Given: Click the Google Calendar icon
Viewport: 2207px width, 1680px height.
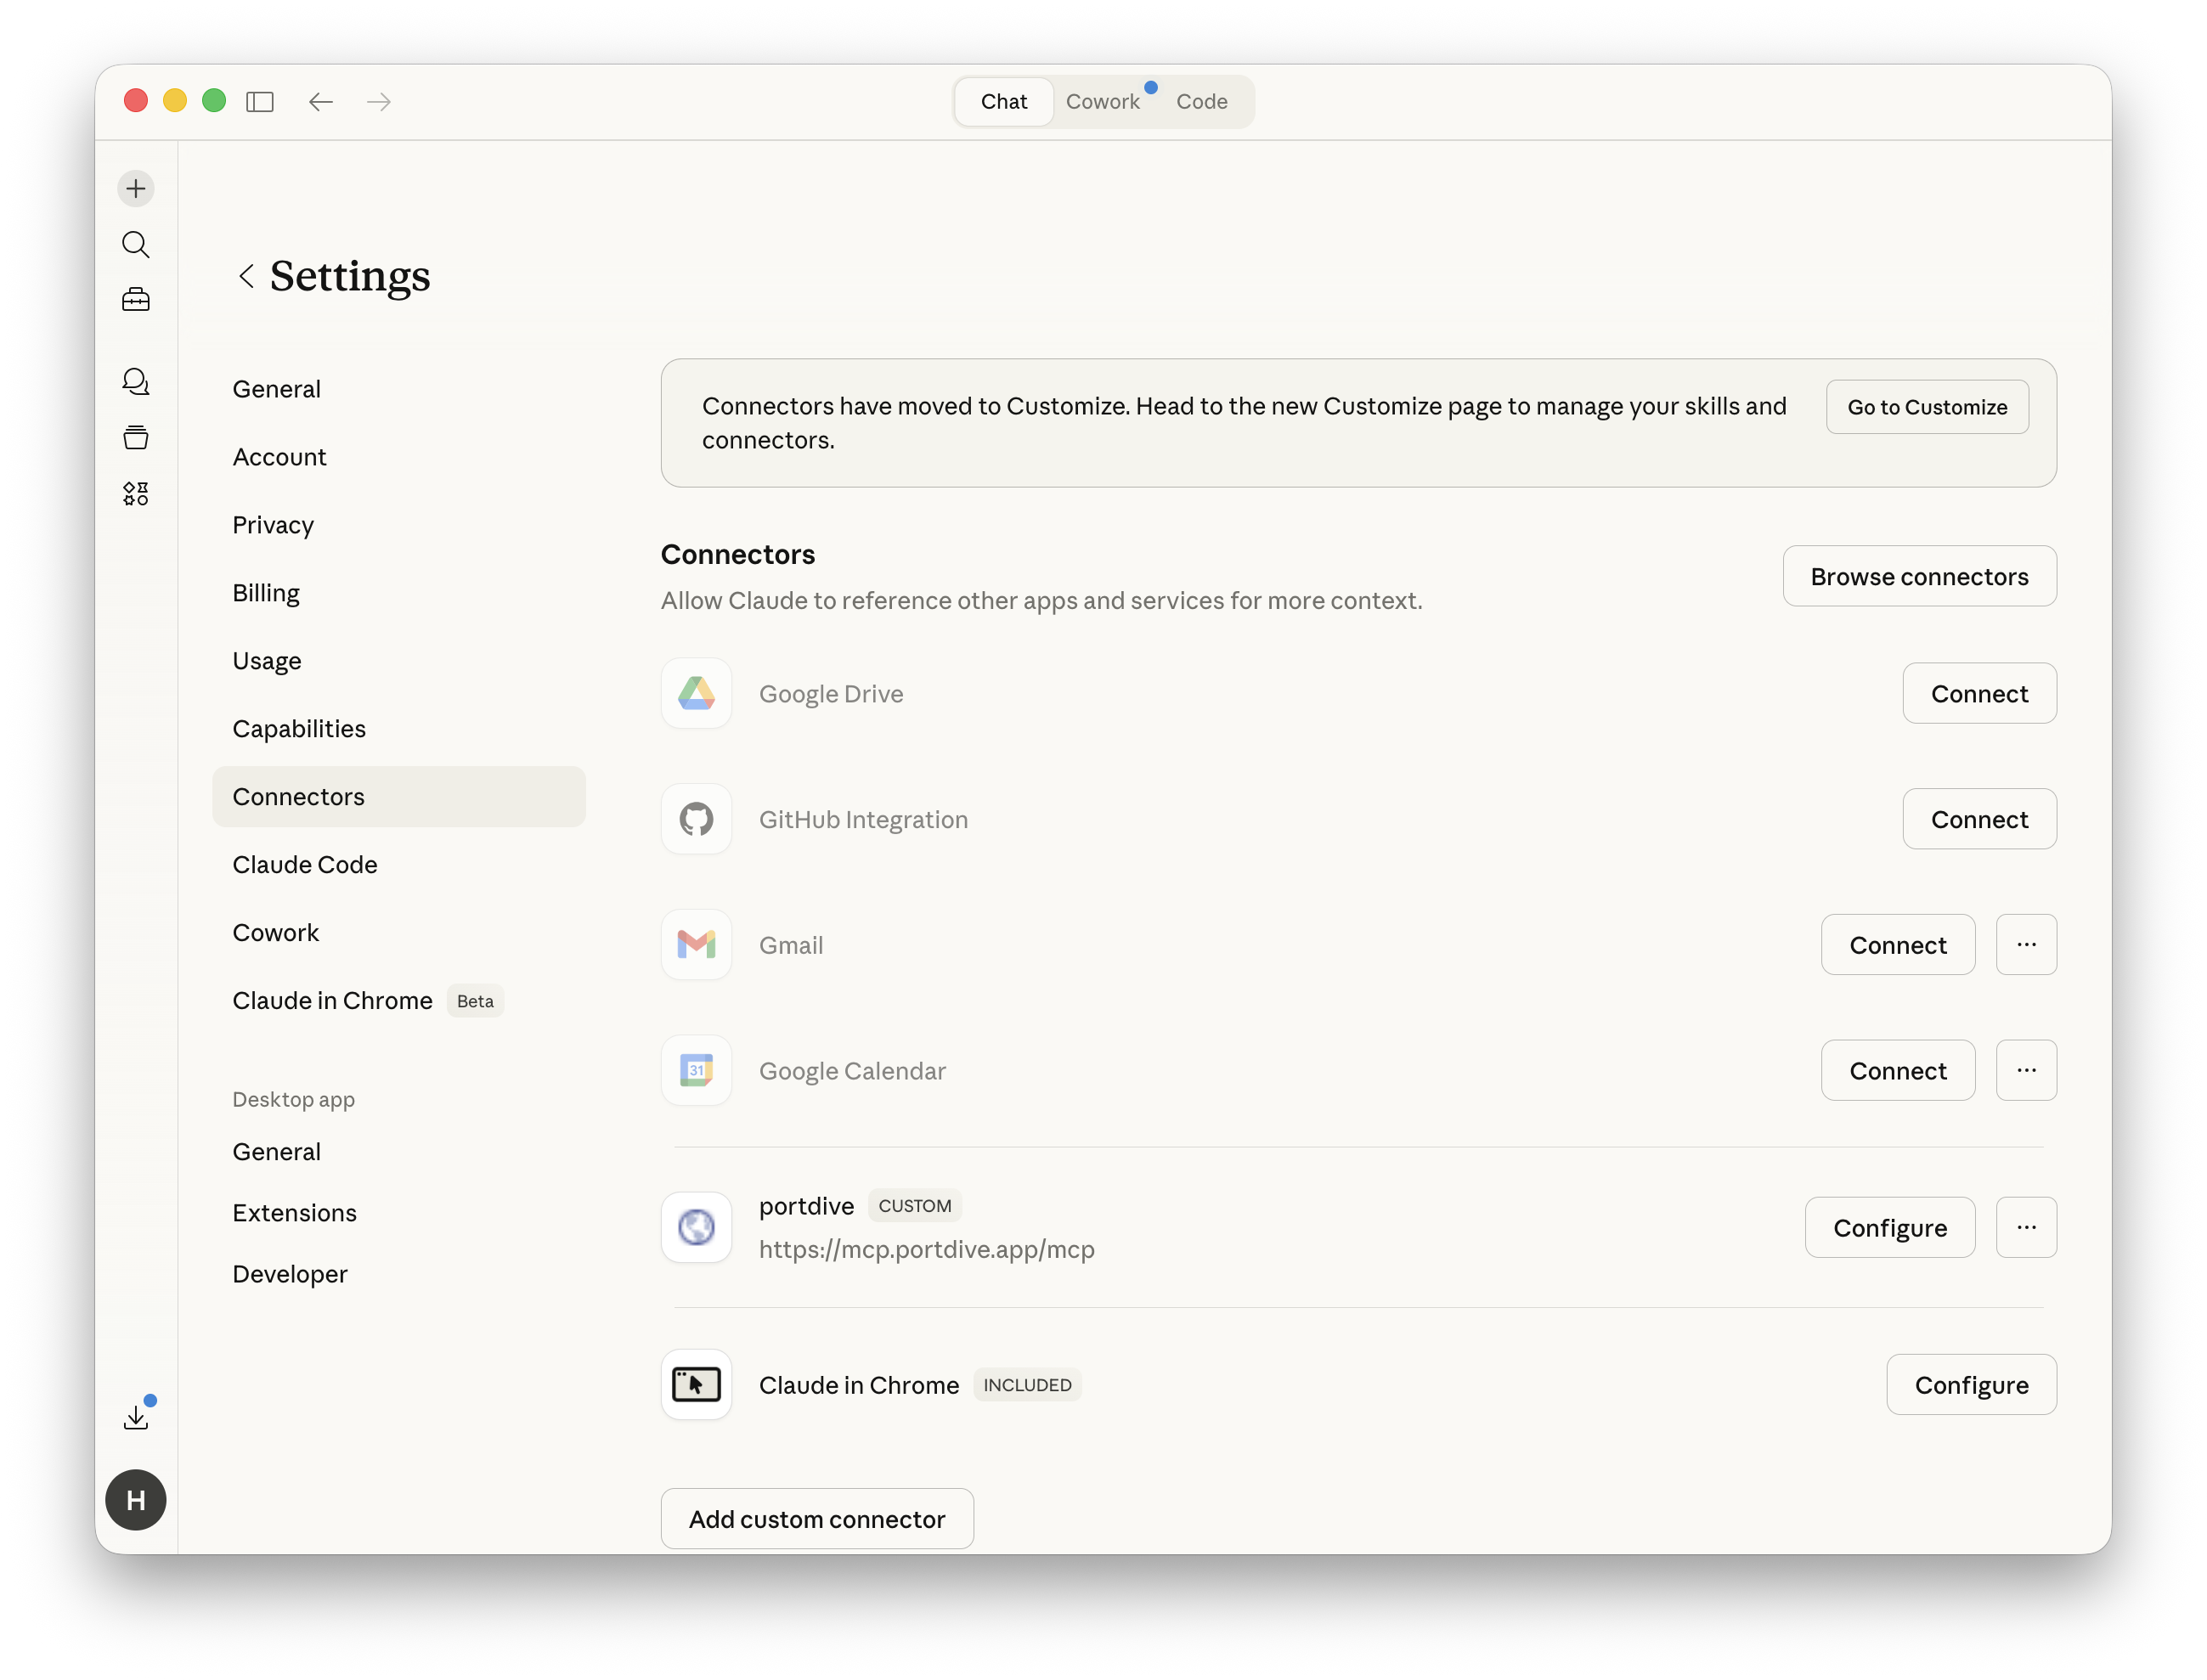Looking at the screenshot, I should pos(696,1071).
